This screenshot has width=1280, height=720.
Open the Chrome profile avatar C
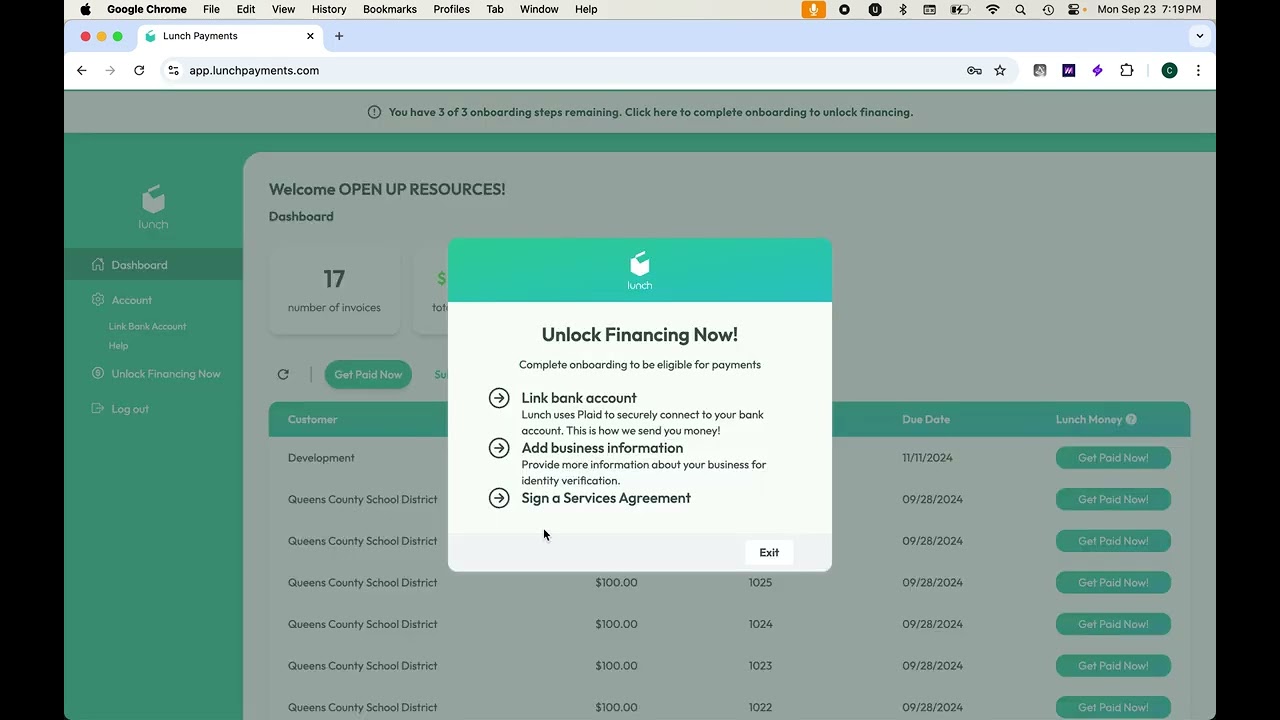[x=1169, y=70]
